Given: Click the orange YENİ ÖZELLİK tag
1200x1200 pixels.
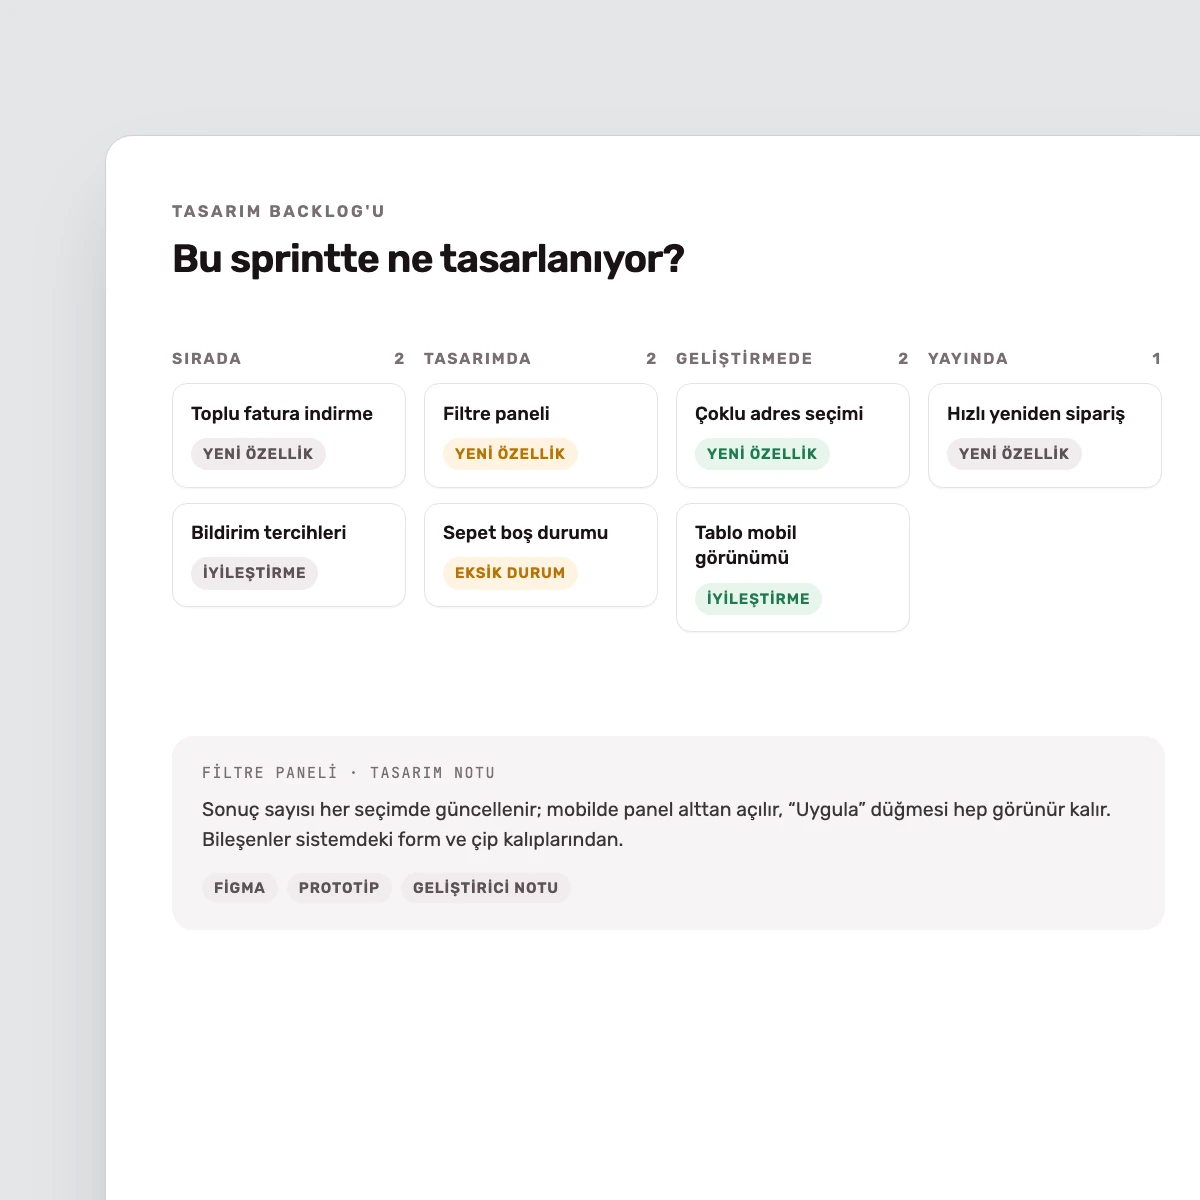Looking at the screenshot, I should 510,454.
